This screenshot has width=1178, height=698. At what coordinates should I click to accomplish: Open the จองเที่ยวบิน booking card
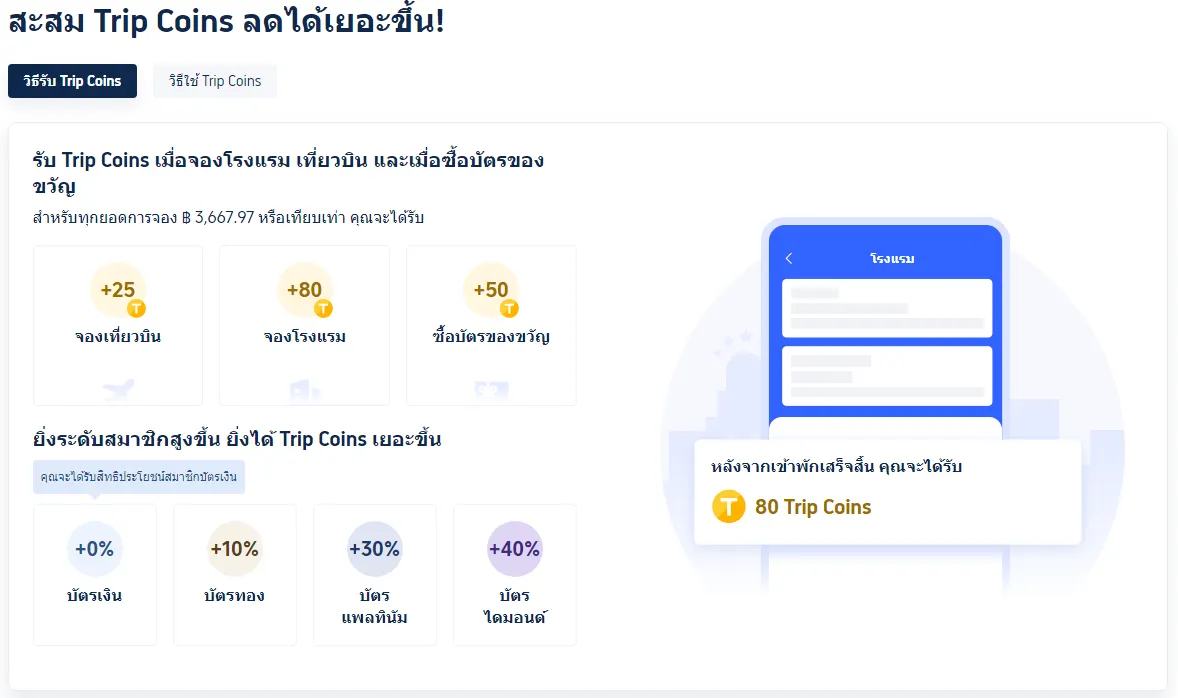click(117, 325)
